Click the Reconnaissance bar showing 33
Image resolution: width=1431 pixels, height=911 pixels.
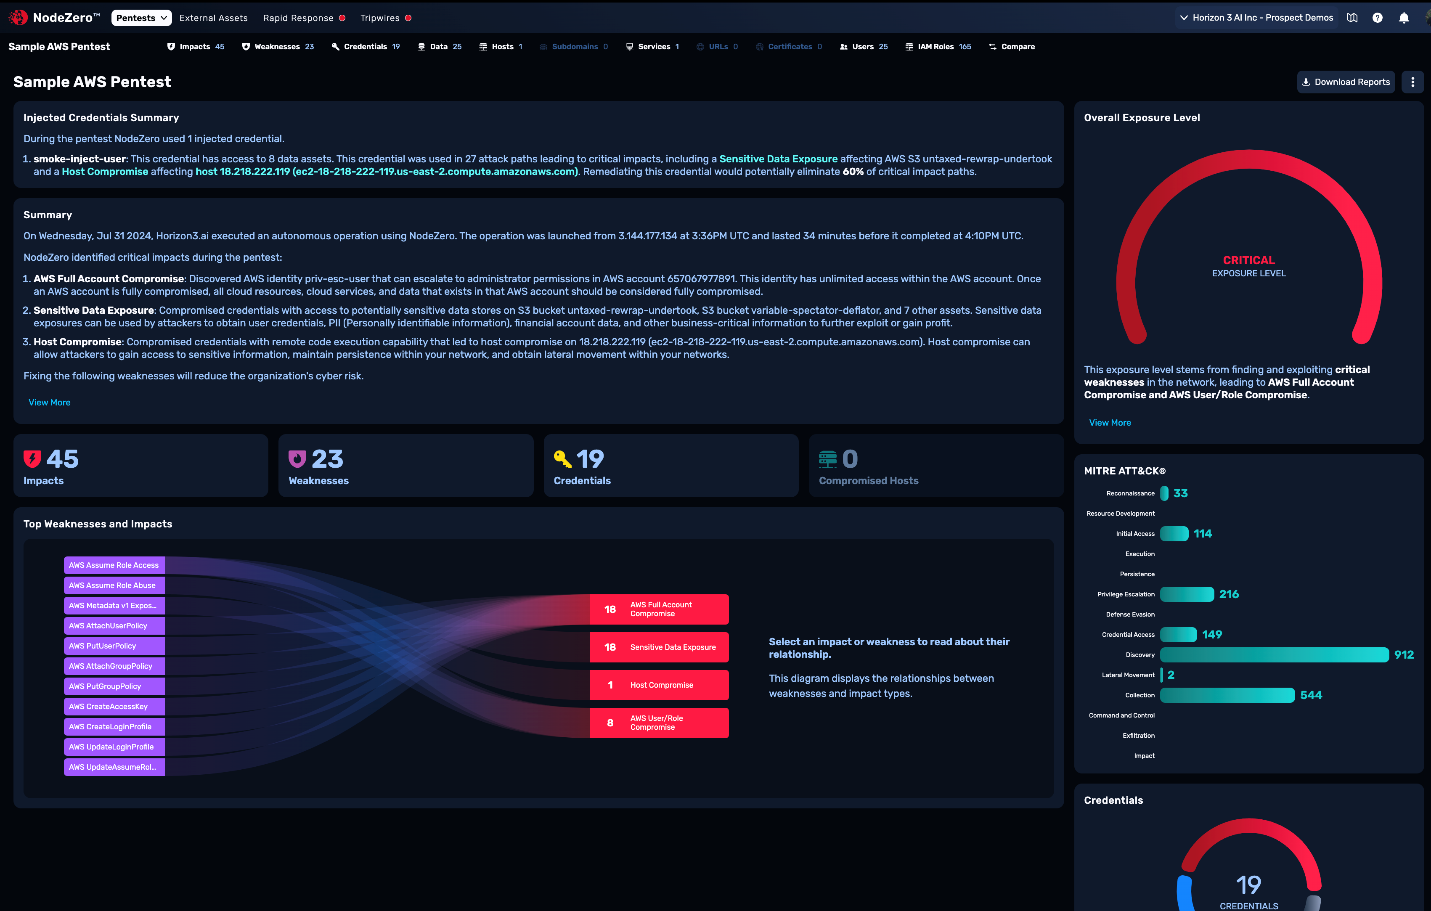pos(1164,493)
